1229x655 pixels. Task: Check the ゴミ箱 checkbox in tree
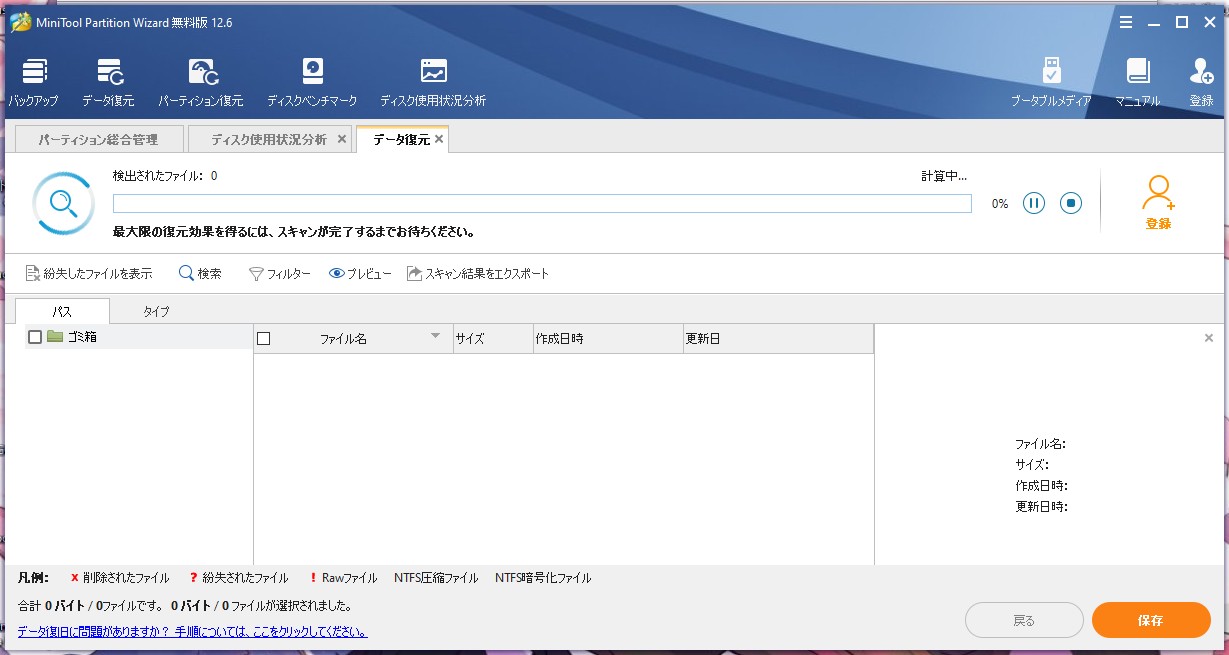tap(35, 337)
